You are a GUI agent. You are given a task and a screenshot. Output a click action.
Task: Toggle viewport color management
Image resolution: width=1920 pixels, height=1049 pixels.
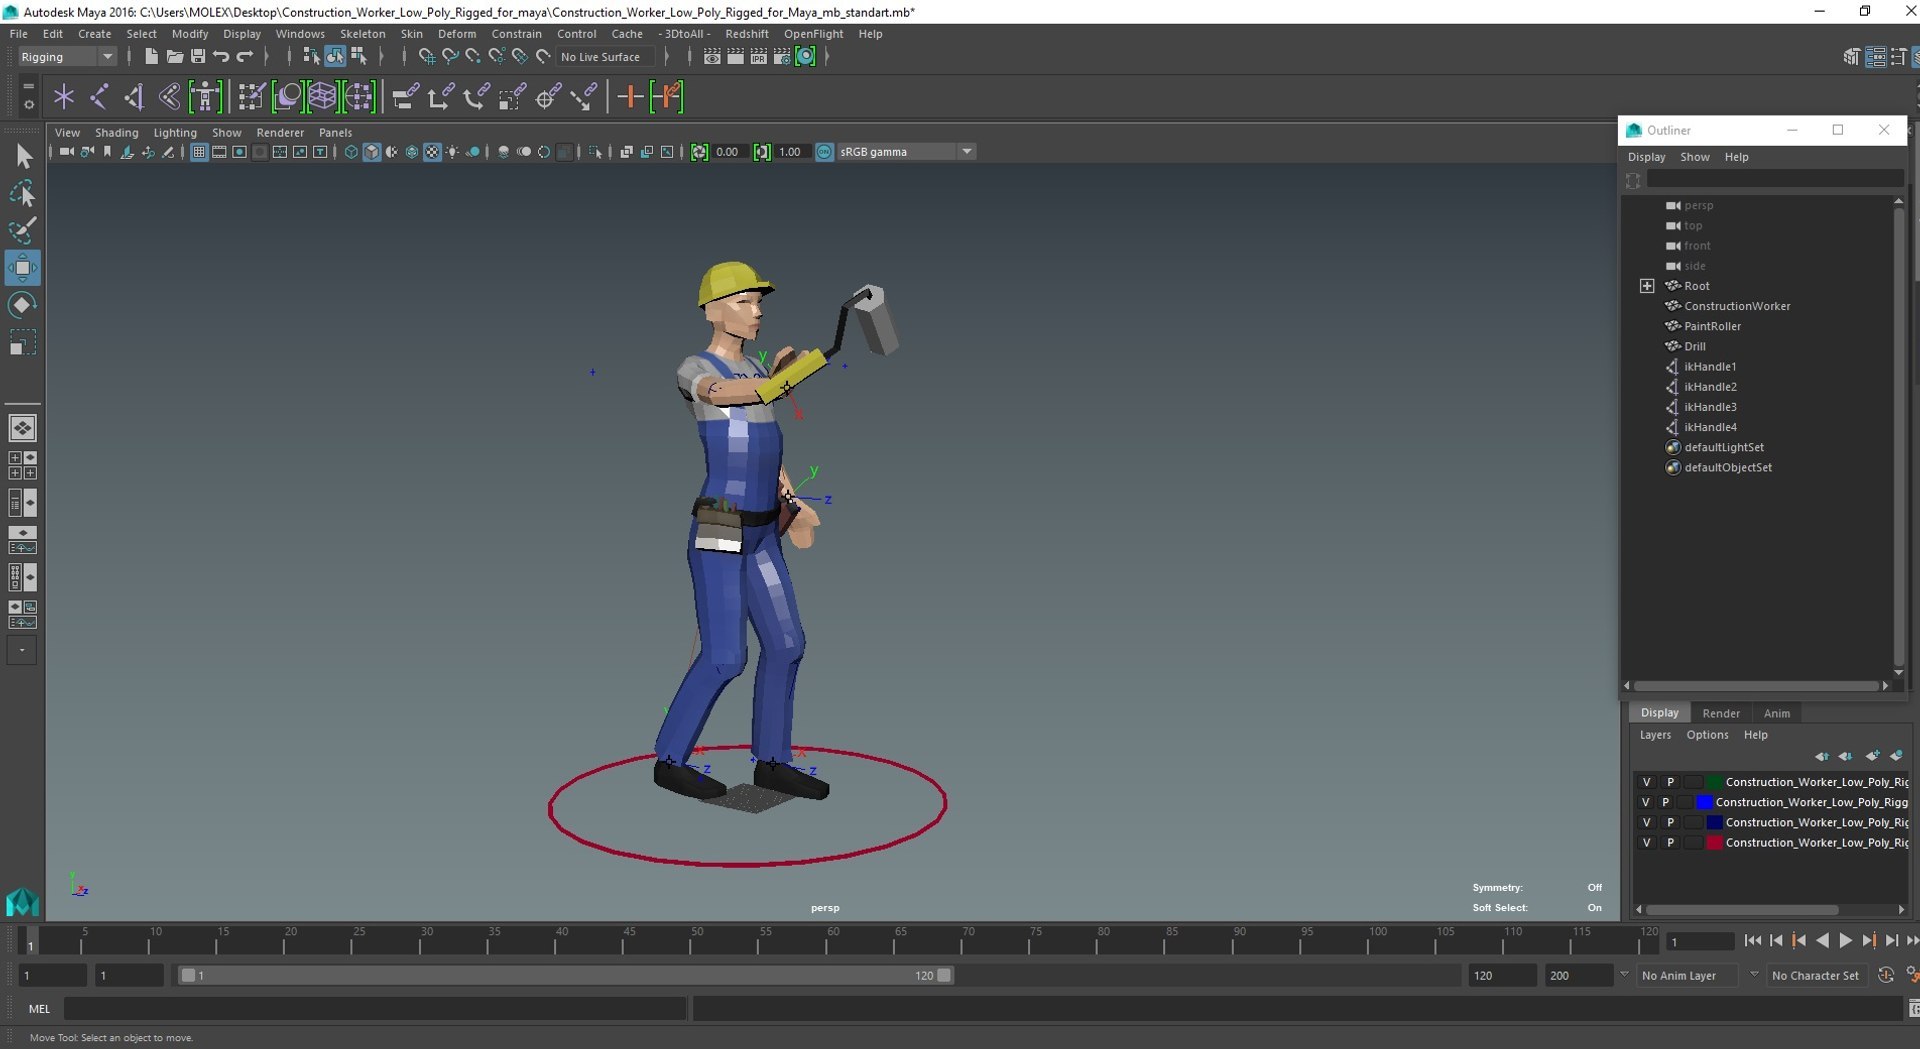pyautogui.click(x=825, y=152)
